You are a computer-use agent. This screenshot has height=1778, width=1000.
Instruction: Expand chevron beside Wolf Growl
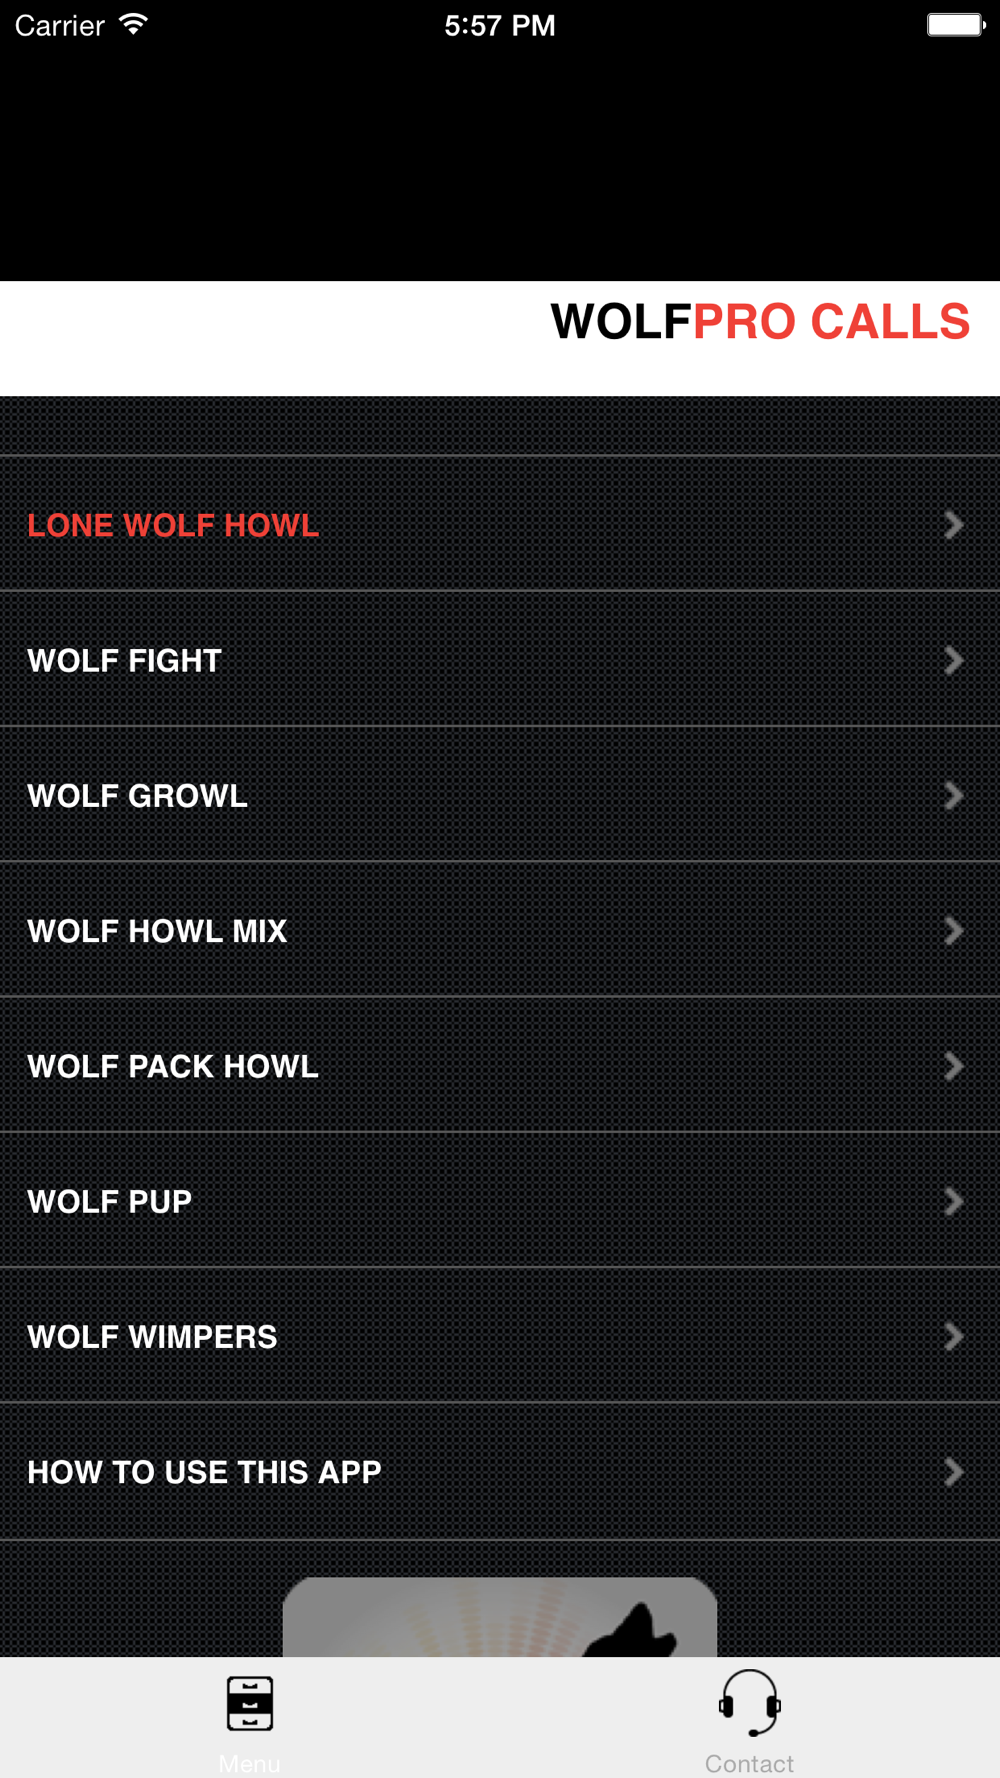pyautogui.click(x=954, y=795)
